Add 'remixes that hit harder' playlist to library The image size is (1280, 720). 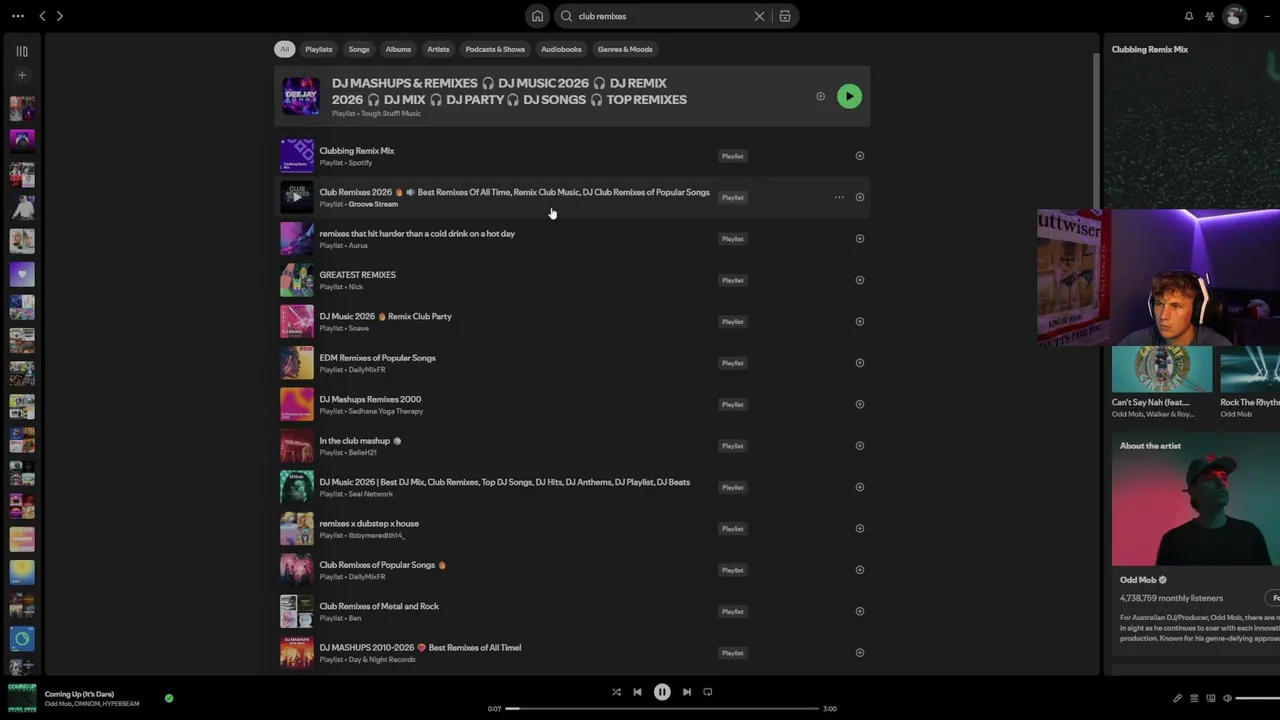coord(860,239)
